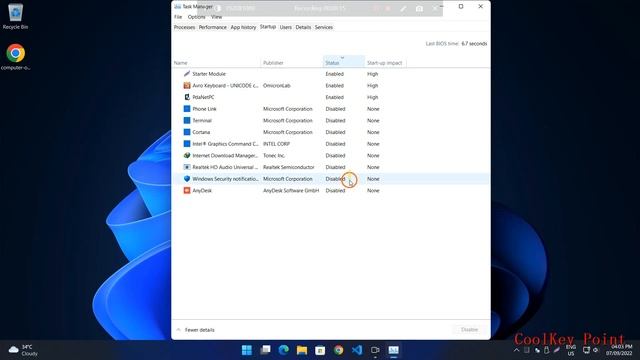This screenshot has width=640, height=360.
Task: Open the clock and date flyout
Action: click(619, 350)
